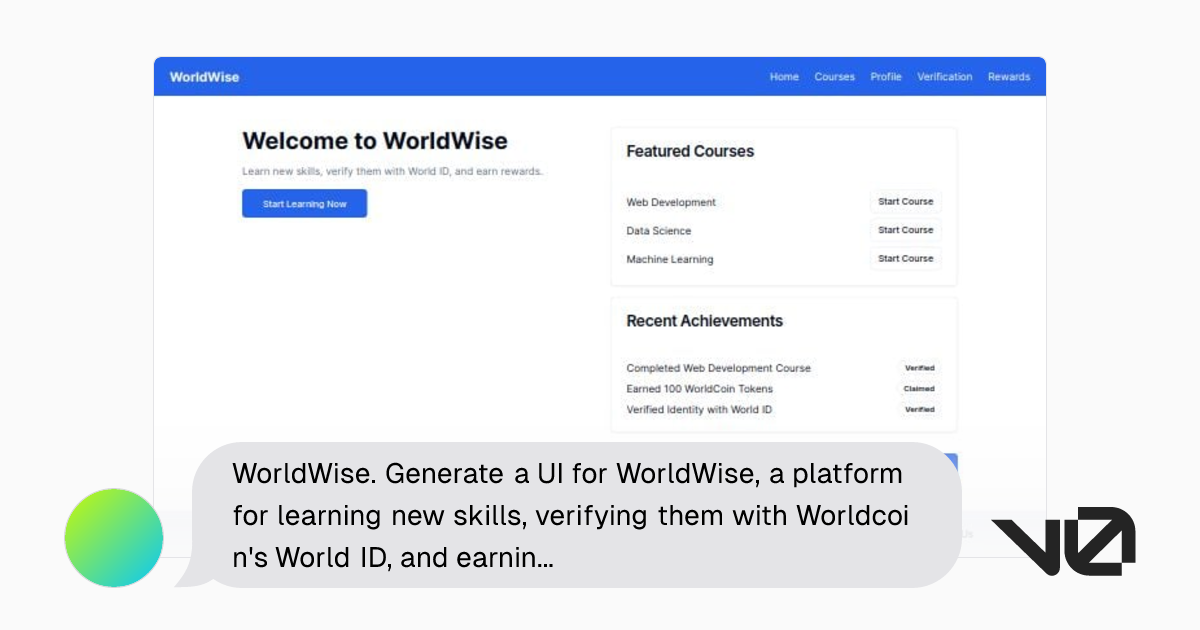The height and width of the screenshot is (630, 1200).
Task: Open the Profile section
Action: click(x=885, y=76)
